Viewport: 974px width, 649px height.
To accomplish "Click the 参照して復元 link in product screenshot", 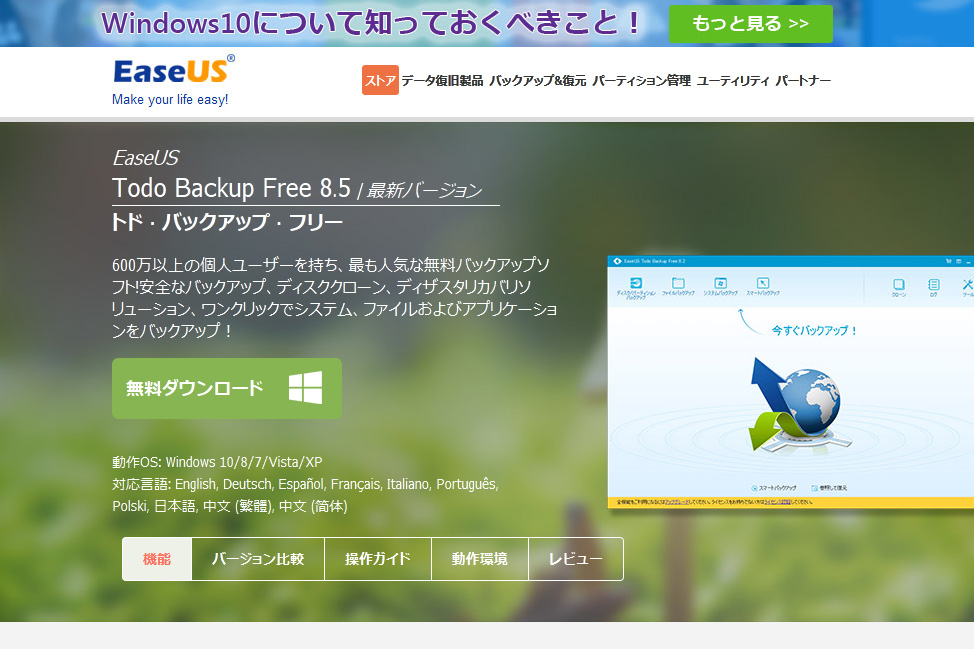I will click(829, 488).
